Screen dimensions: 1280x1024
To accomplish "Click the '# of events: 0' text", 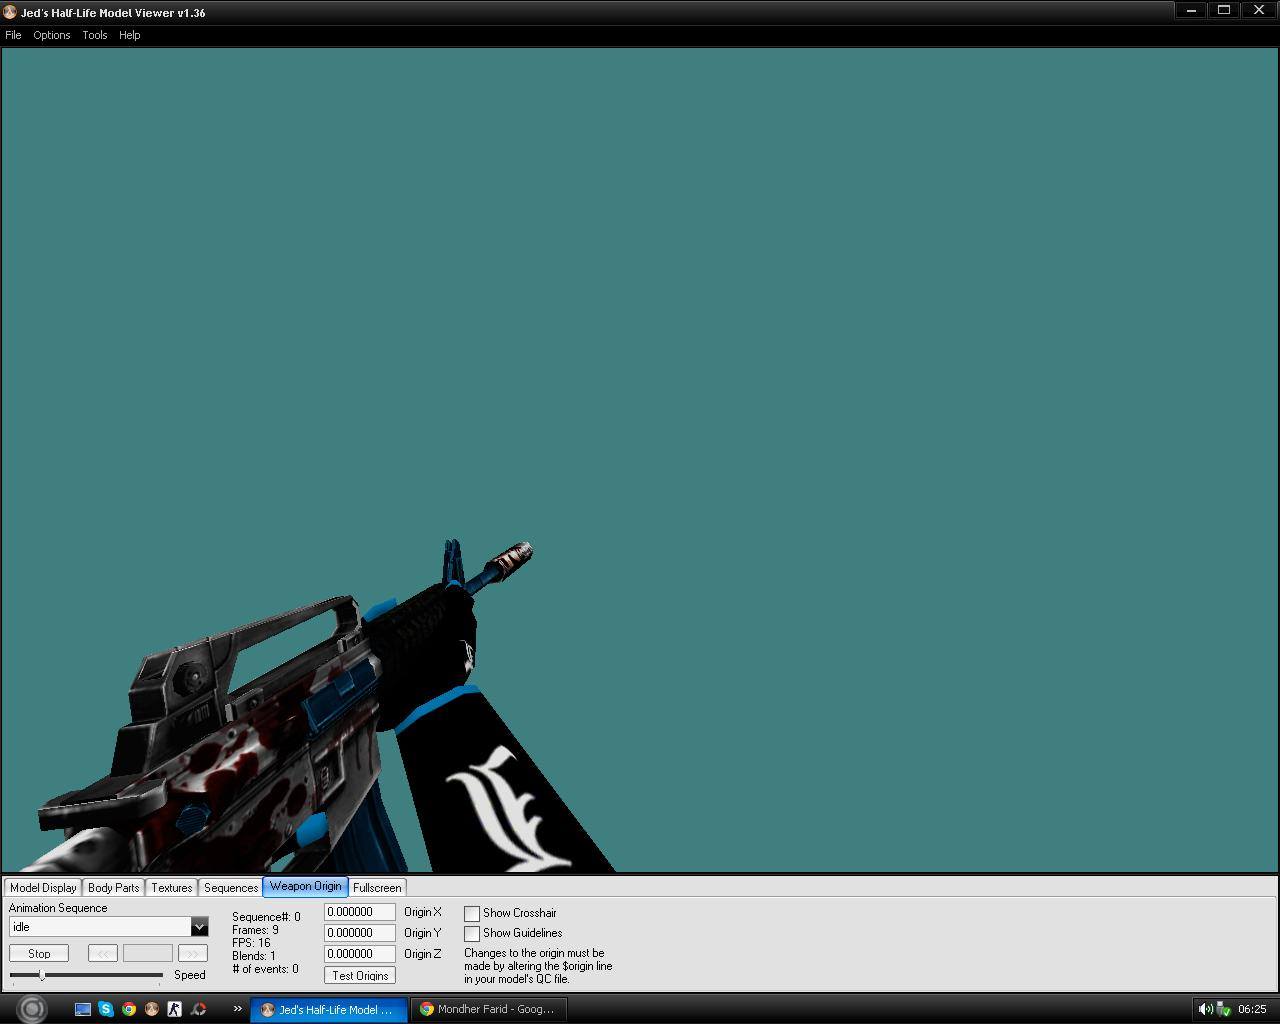I will [265, 969].
